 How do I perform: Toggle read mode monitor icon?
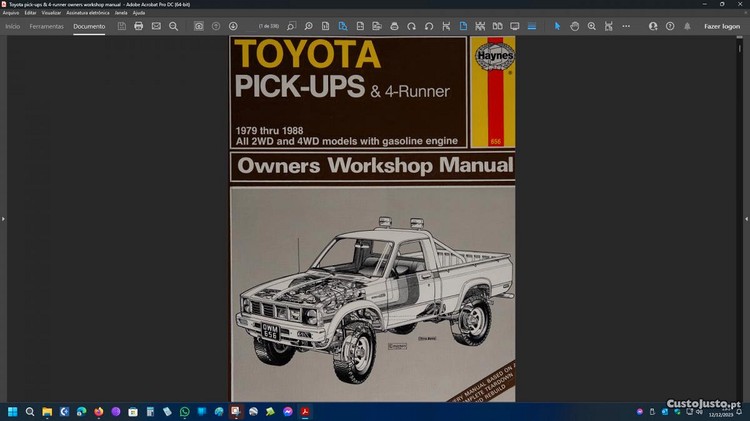pyautogui.click(x=516, y=26)
